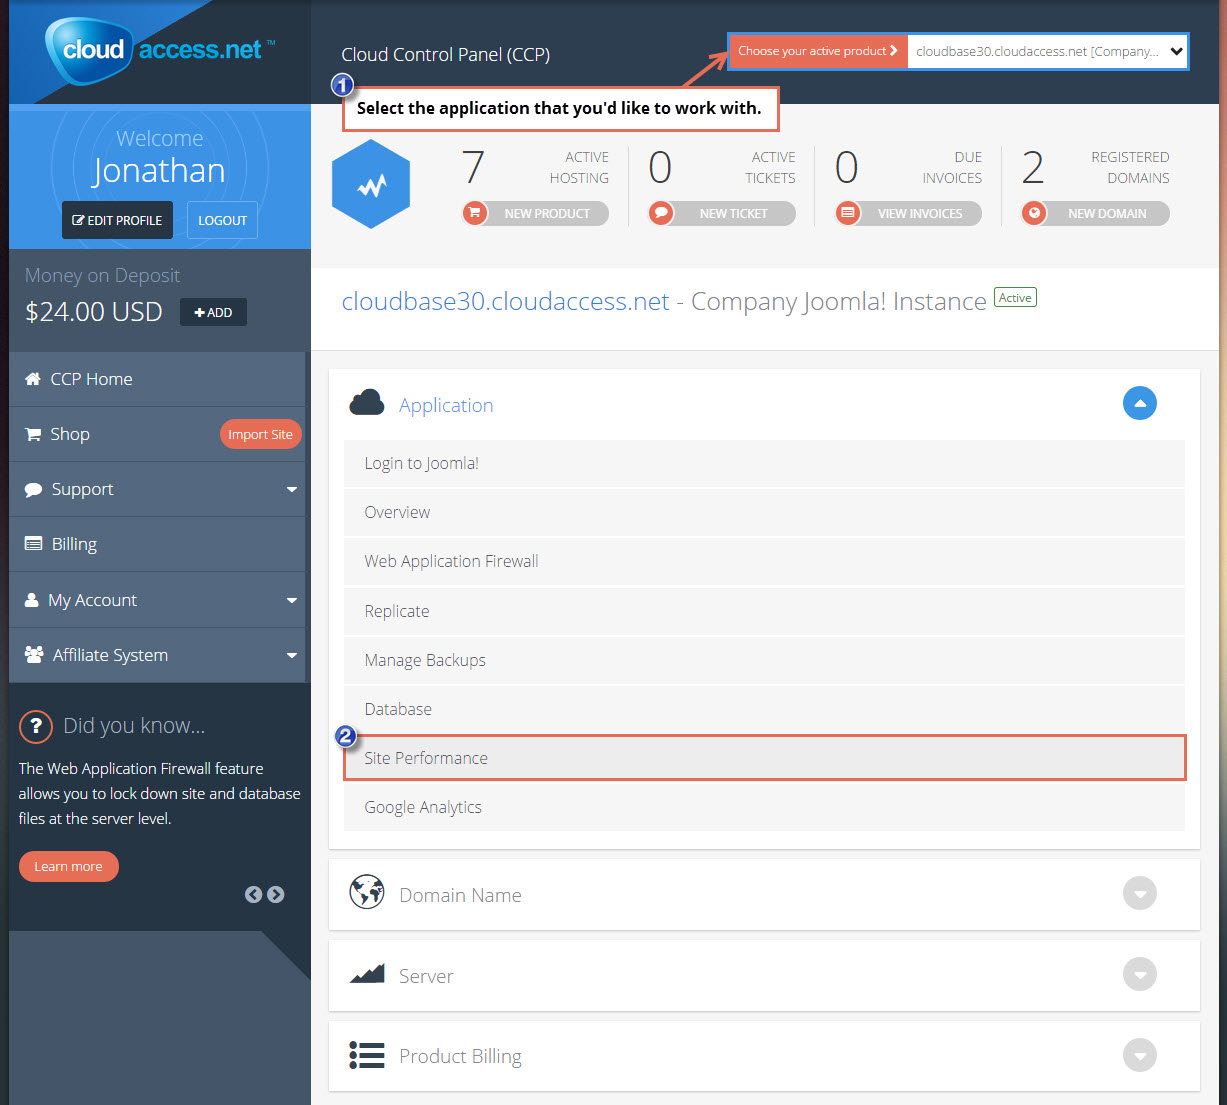
Task: Select Database in the Application list
Action: click(764, 709)
